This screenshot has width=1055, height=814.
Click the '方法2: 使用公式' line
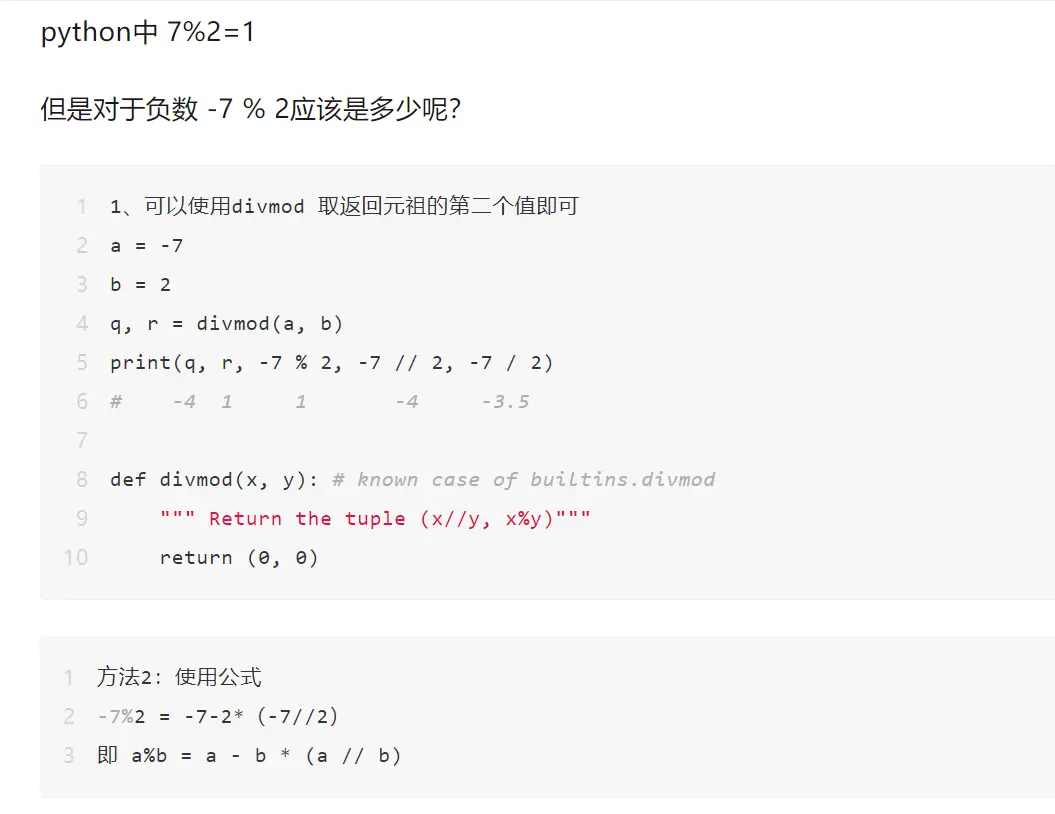[179, 678]
